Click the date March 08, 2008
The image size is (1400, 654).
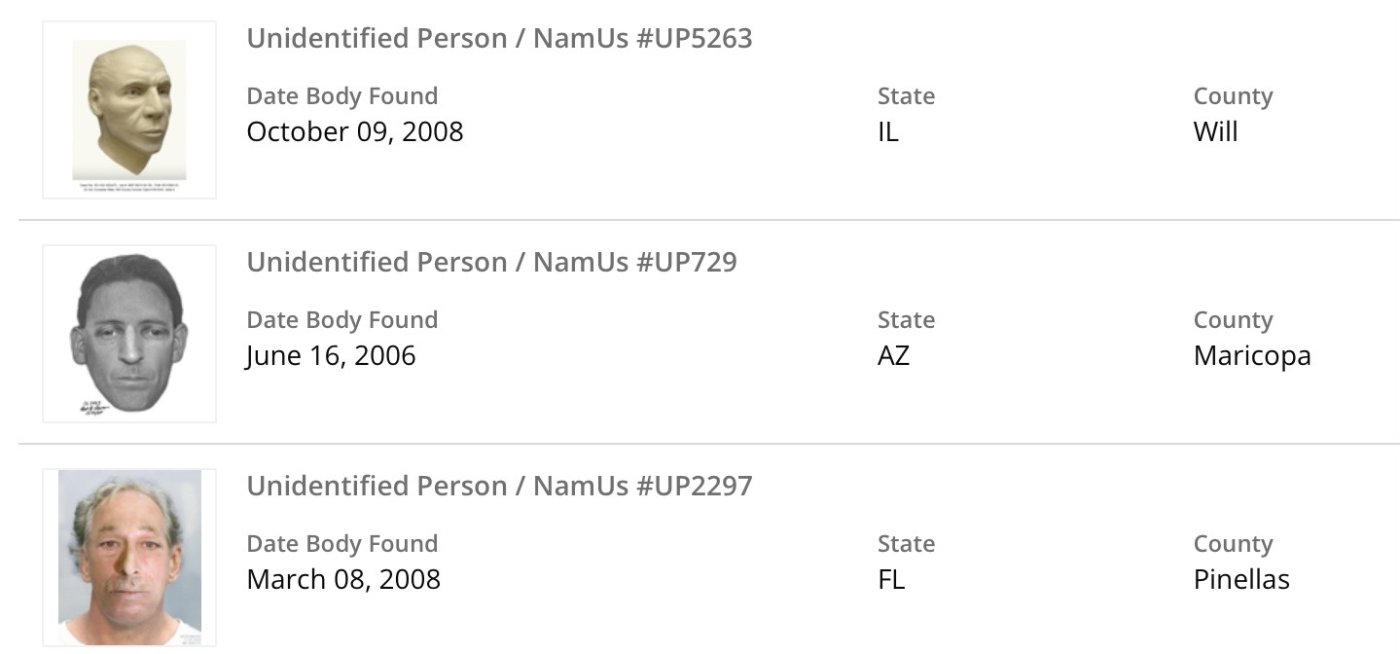343,580
